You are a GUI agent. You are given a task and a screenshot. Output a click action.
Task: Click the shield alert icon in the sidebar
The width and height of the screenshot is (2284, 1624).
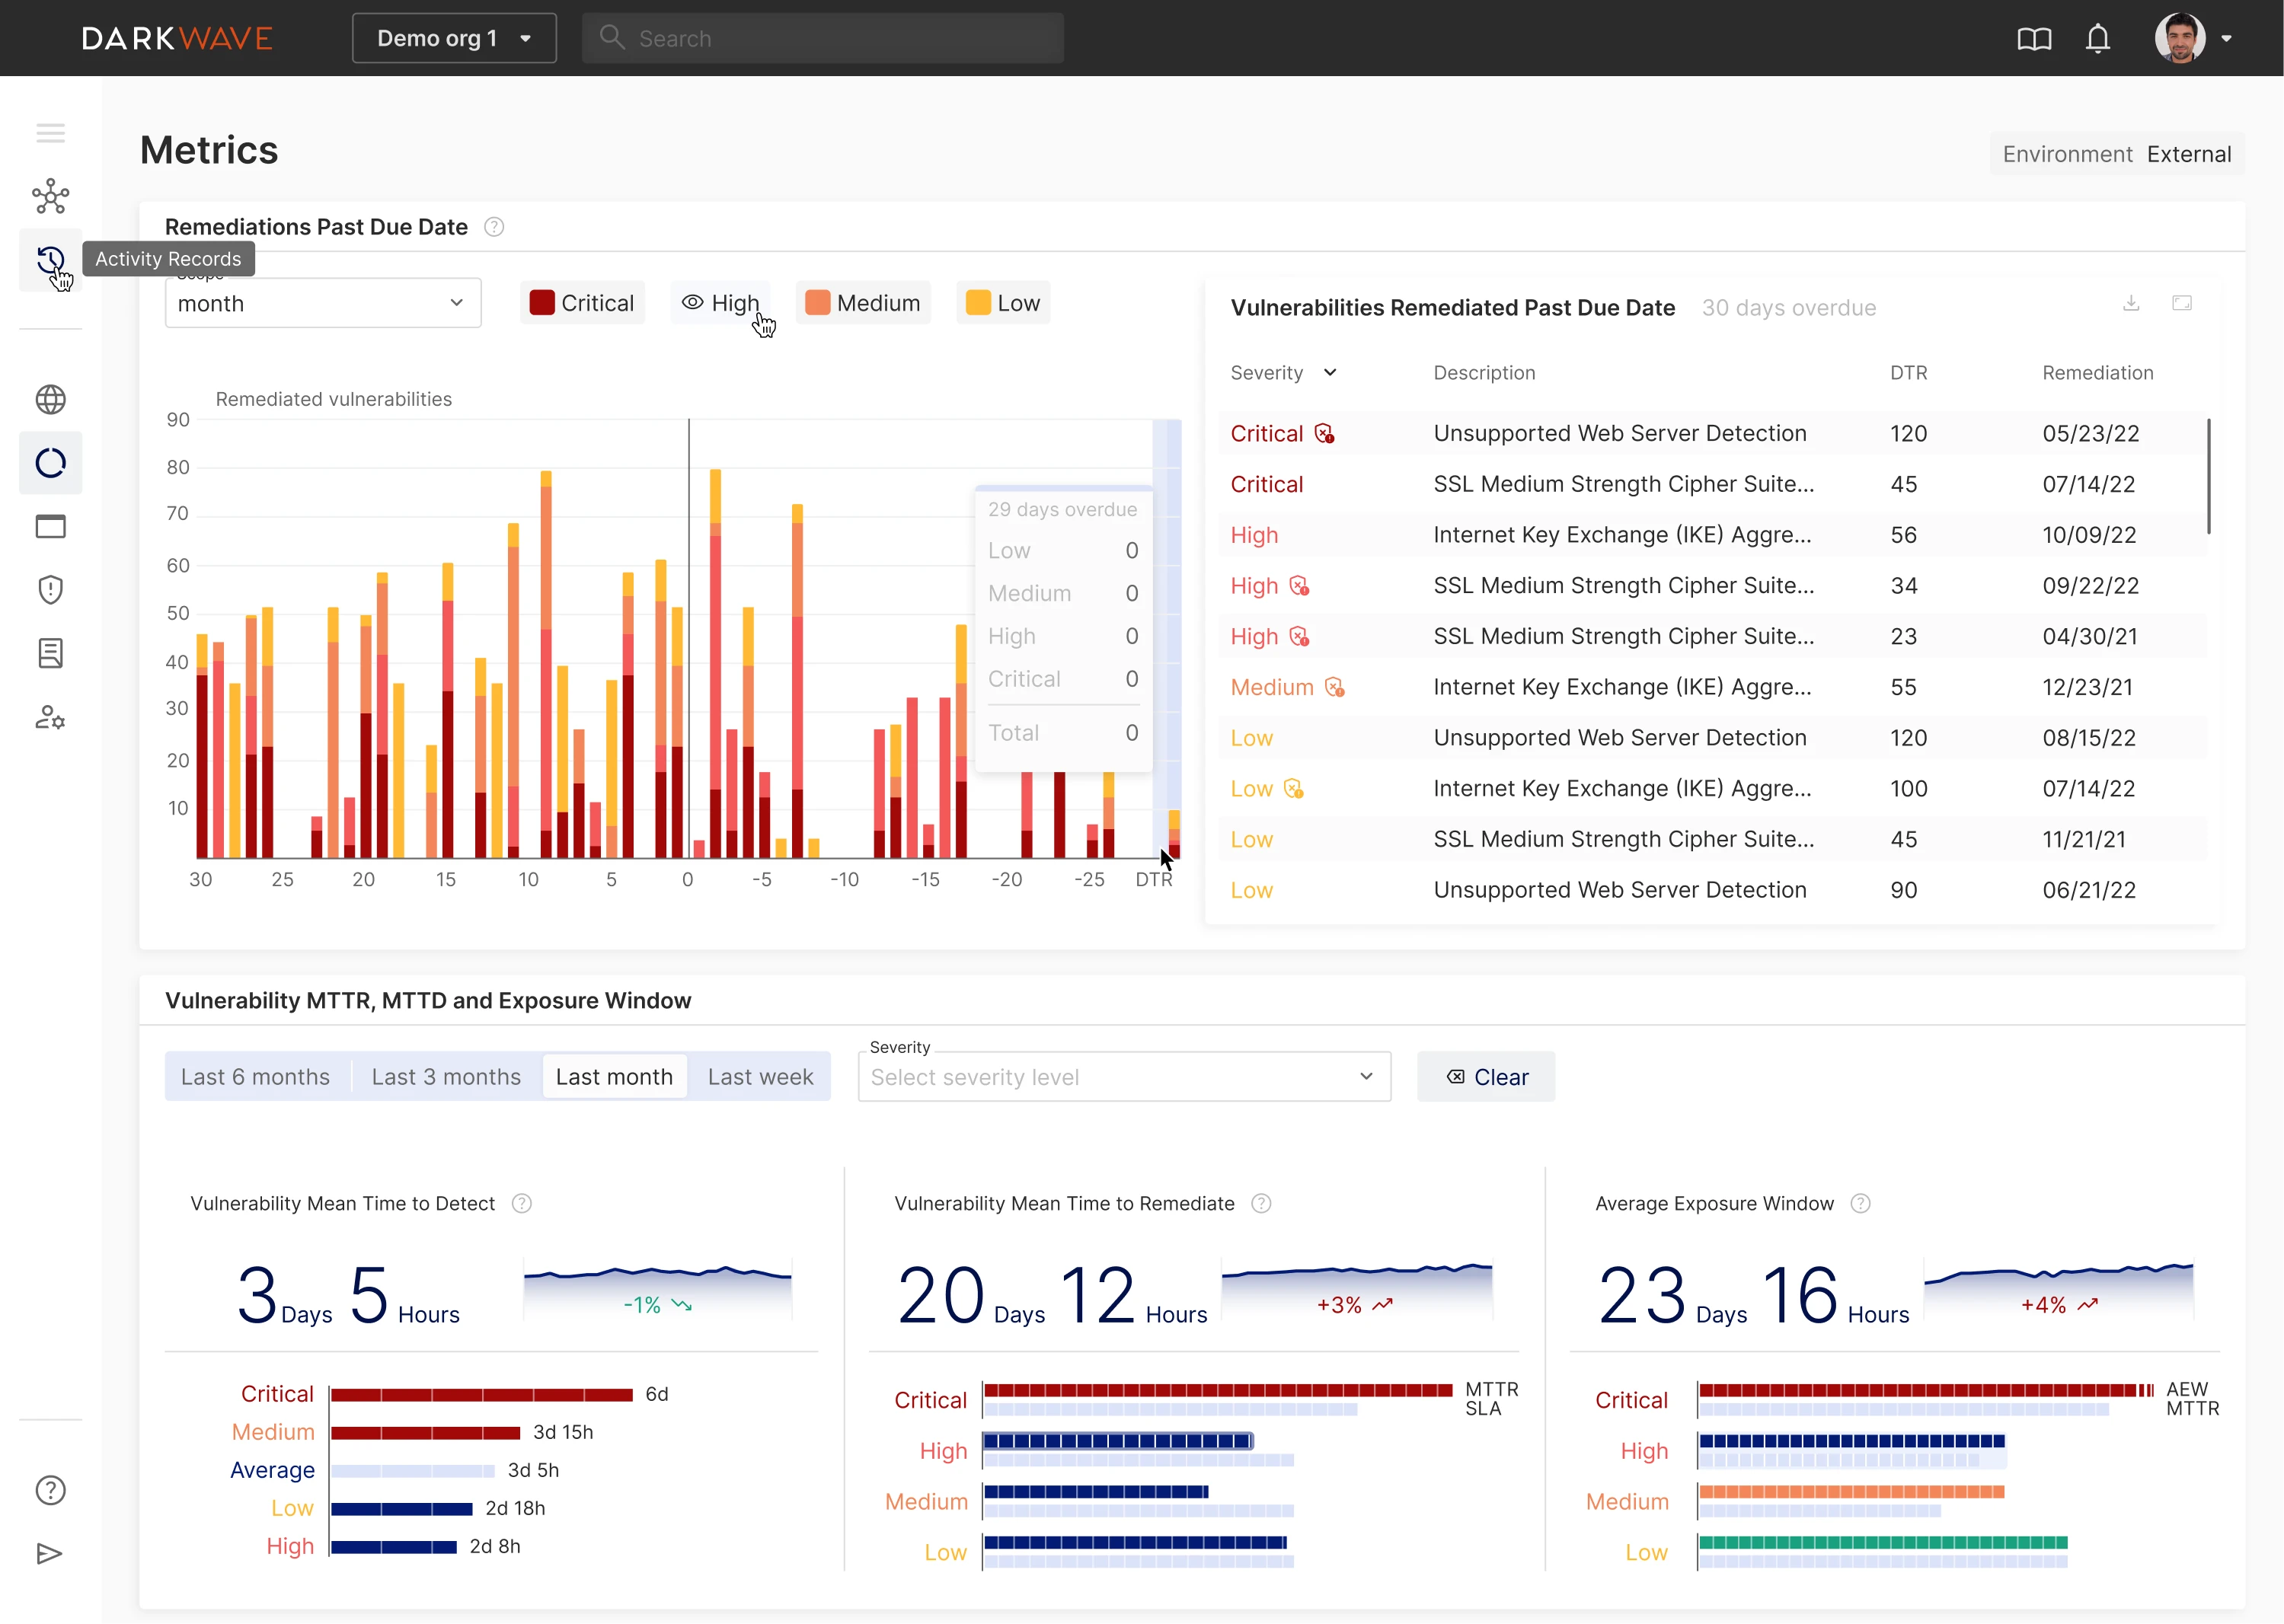point(50,589)
